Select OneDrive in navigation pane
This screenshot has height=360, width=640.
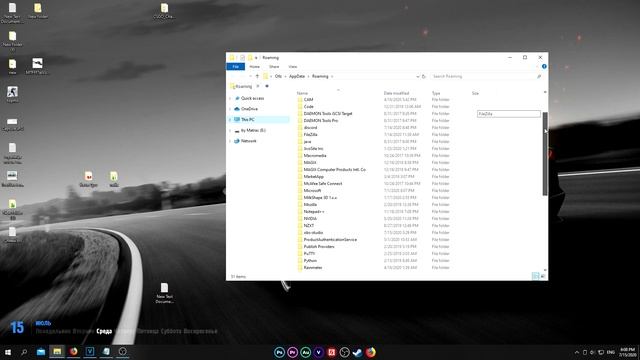249,109
